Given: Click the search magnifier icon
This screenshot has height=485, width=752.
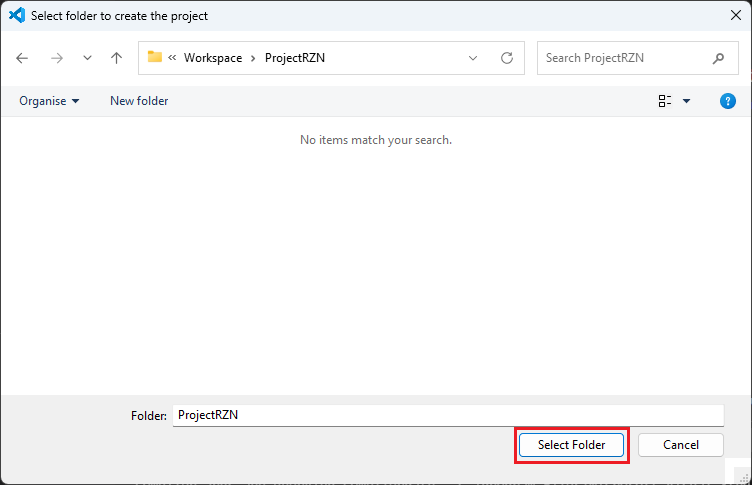Looking at the screenshot, I should tap(718, 58).
